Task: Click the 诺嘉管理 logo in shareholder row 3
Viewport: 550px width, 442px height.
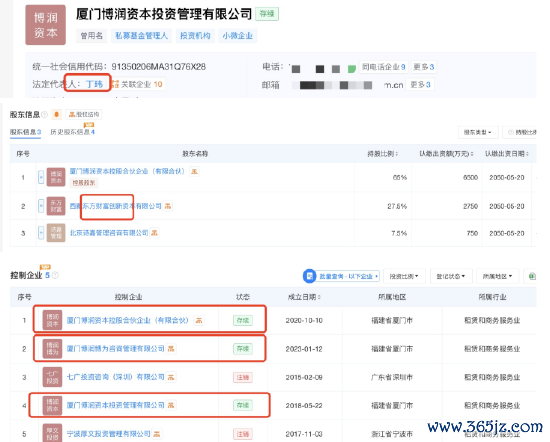Action: (x=56, y=233)
